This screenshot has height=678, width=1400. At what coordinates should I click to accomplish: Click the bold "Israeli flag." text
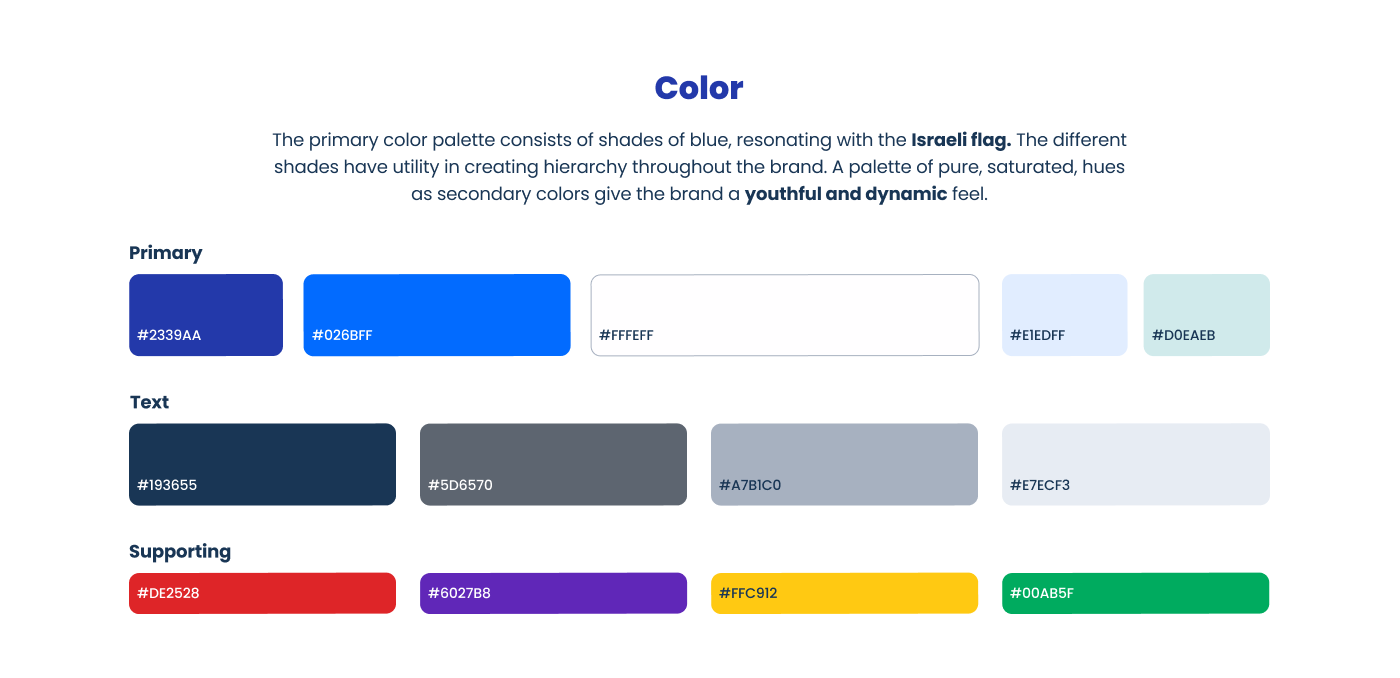[961, 140]
